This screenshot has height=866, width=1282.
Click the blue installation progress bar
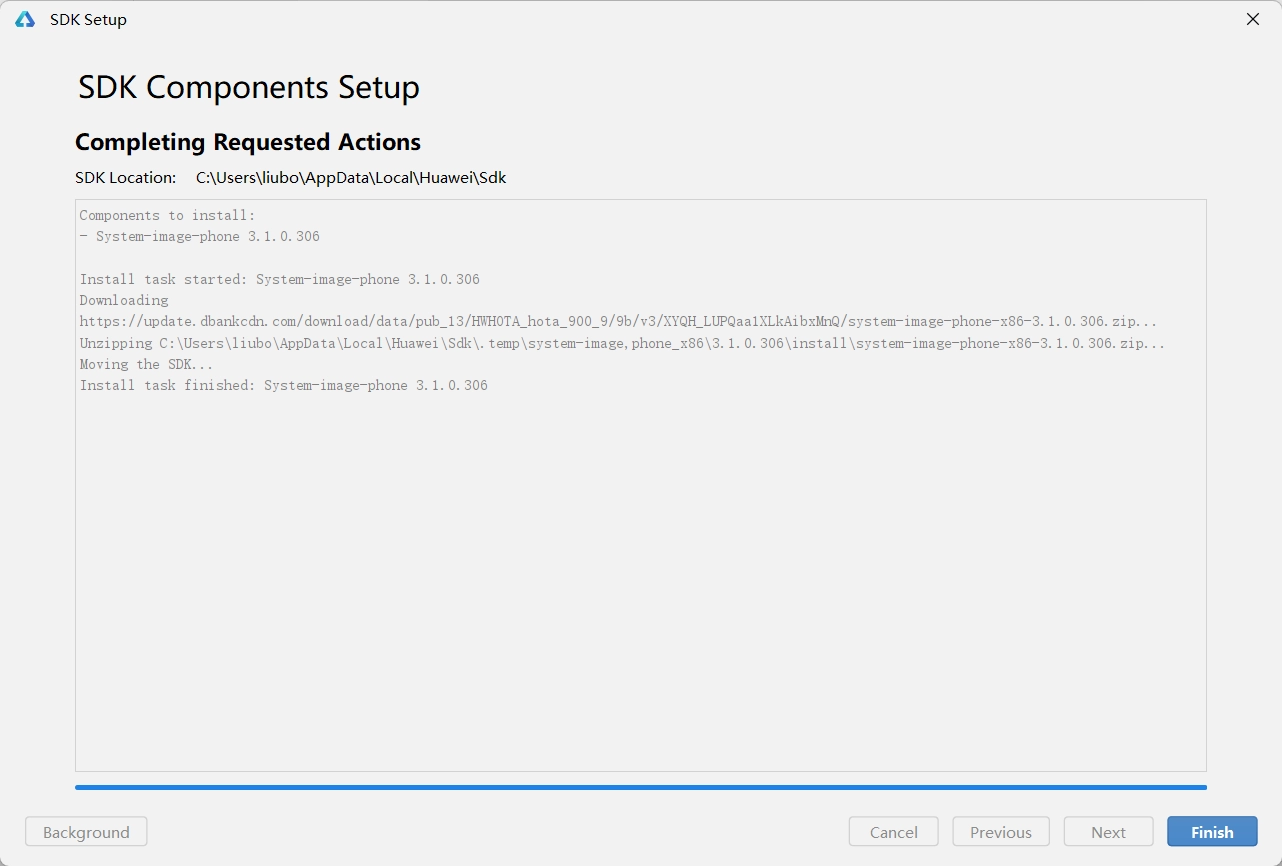tap(640, 787)
